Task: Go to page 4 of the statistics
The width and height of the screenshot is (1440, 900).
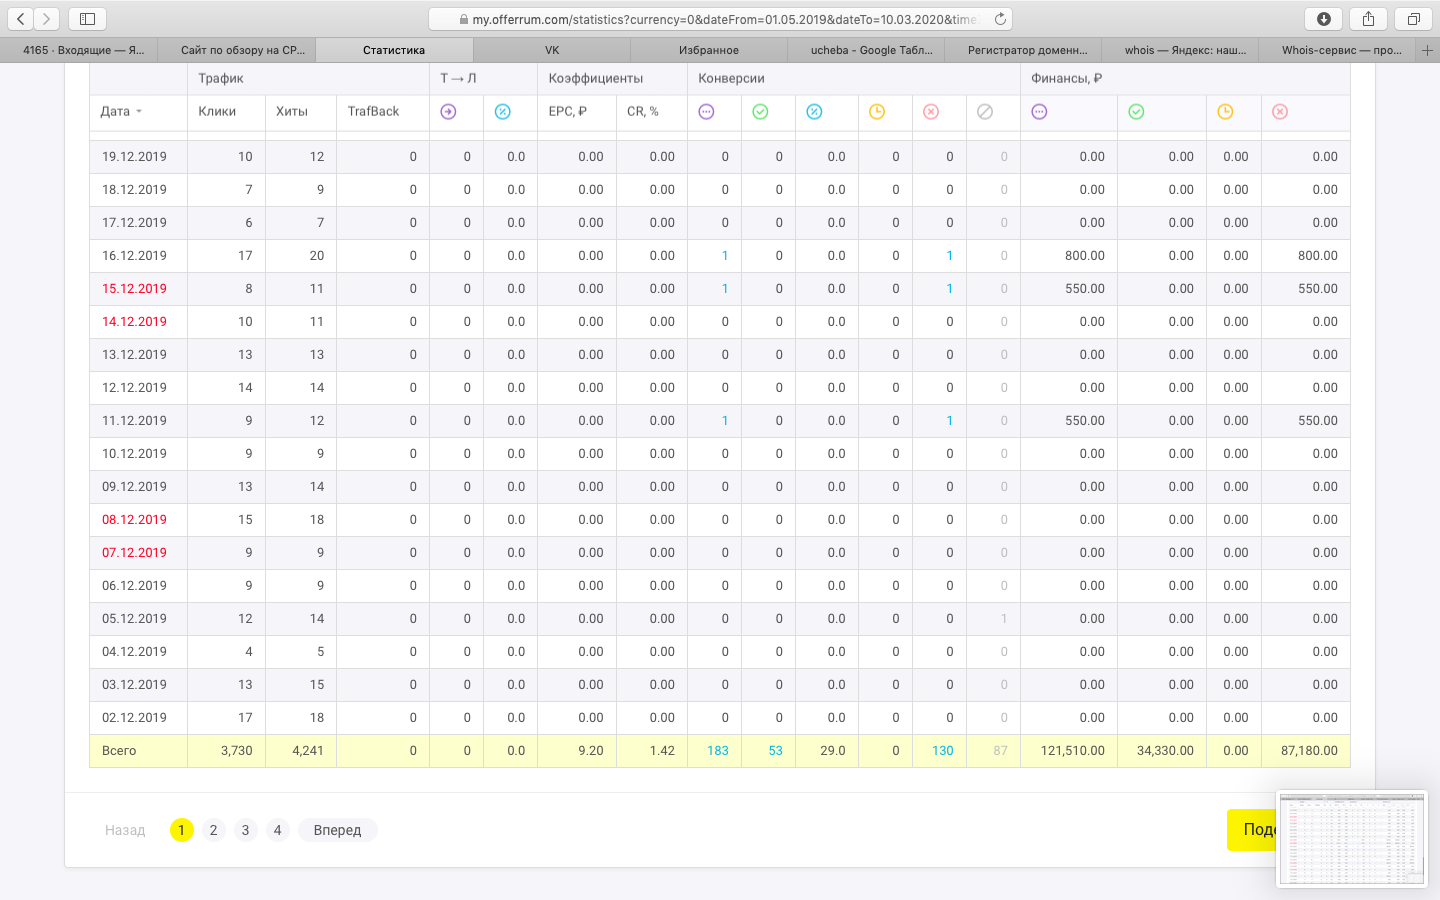Action: 277,830
